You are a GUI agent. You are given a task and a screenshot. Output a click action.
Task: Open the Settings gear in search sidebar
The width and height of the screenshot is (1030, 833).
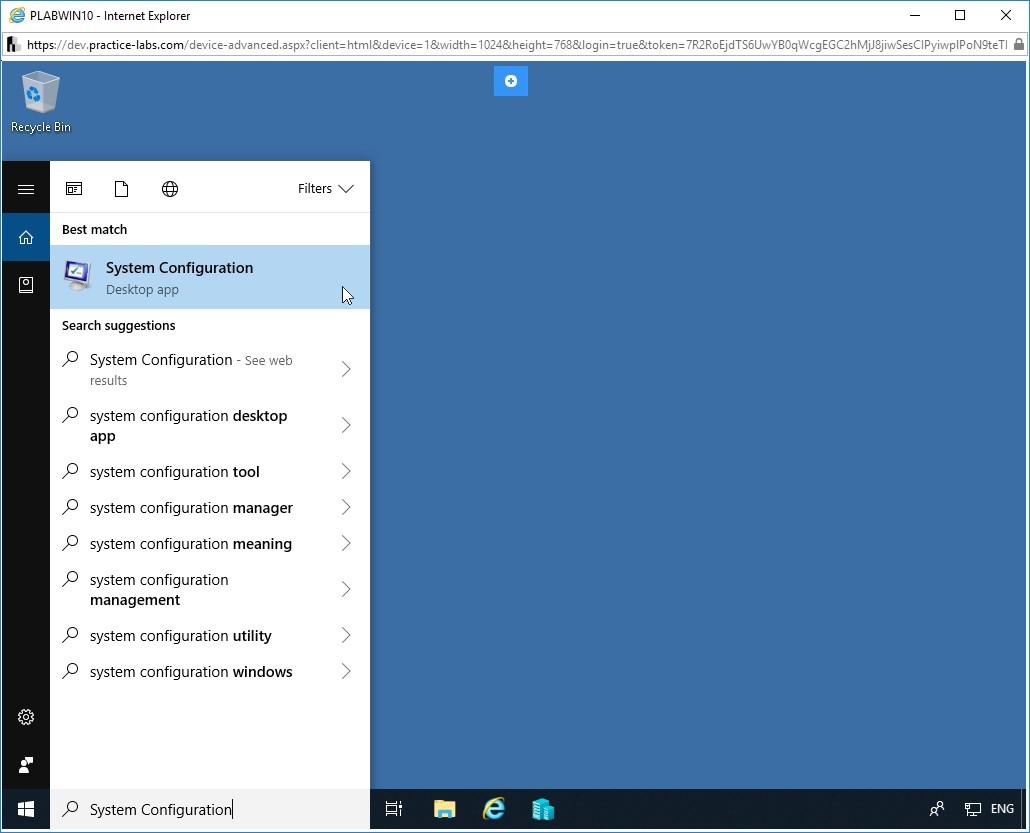pyautogui.click(x=26, y=717)
